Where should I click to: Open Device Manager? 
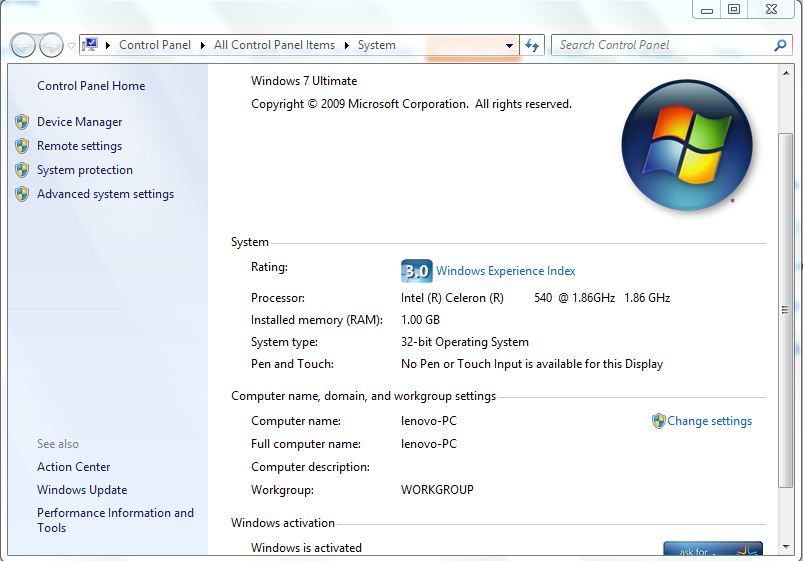pos(79,122)
